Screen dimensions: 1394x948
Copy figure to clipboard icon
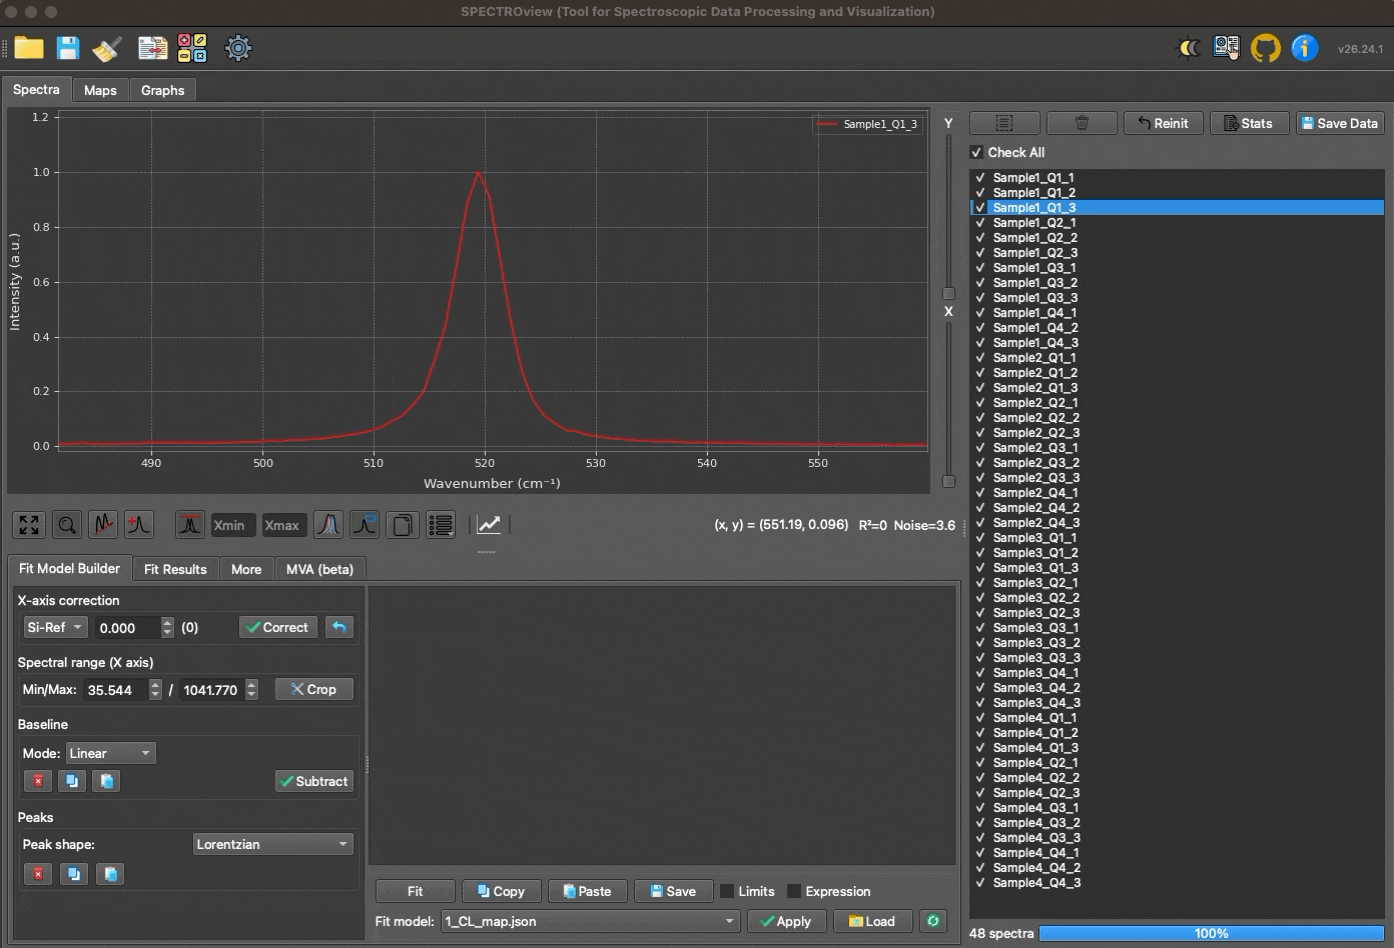click(x=402, y=525)
